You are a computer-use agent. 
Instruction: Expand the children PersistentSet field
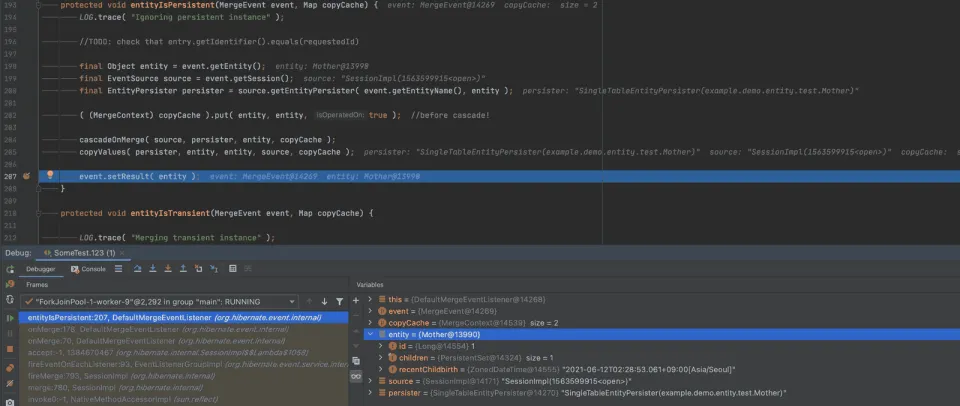381,358
